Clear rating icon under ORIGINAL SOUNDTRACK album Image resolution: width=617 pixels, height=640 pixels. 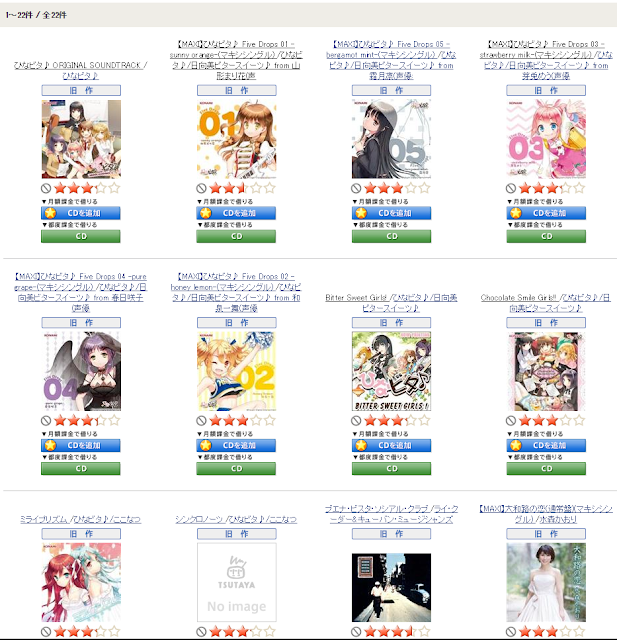coord(46,188)
